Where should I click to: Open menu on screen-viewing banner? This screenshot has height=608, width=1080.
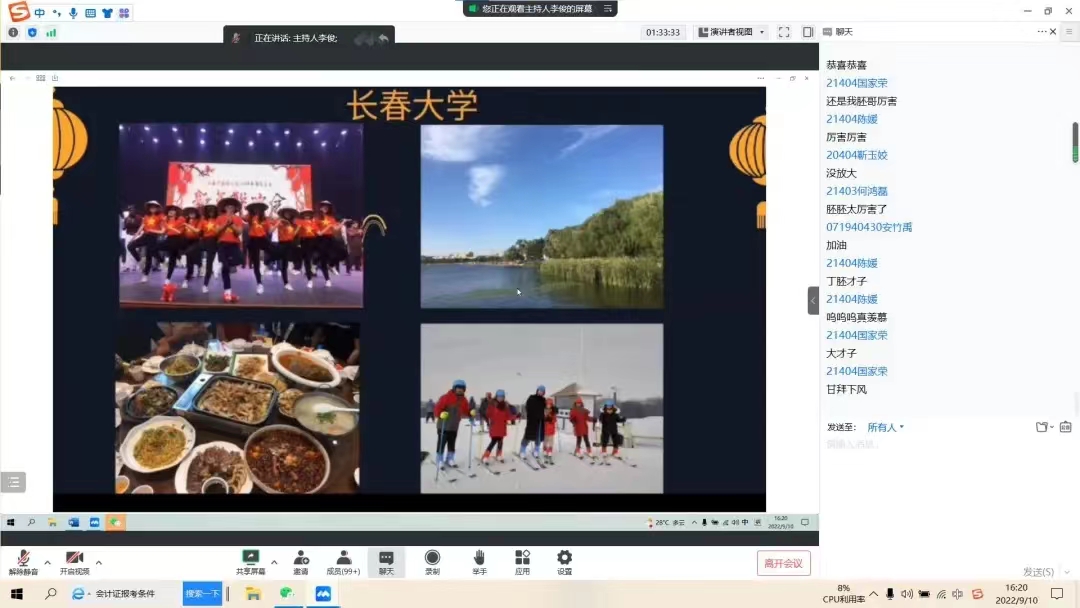[608, 9]
